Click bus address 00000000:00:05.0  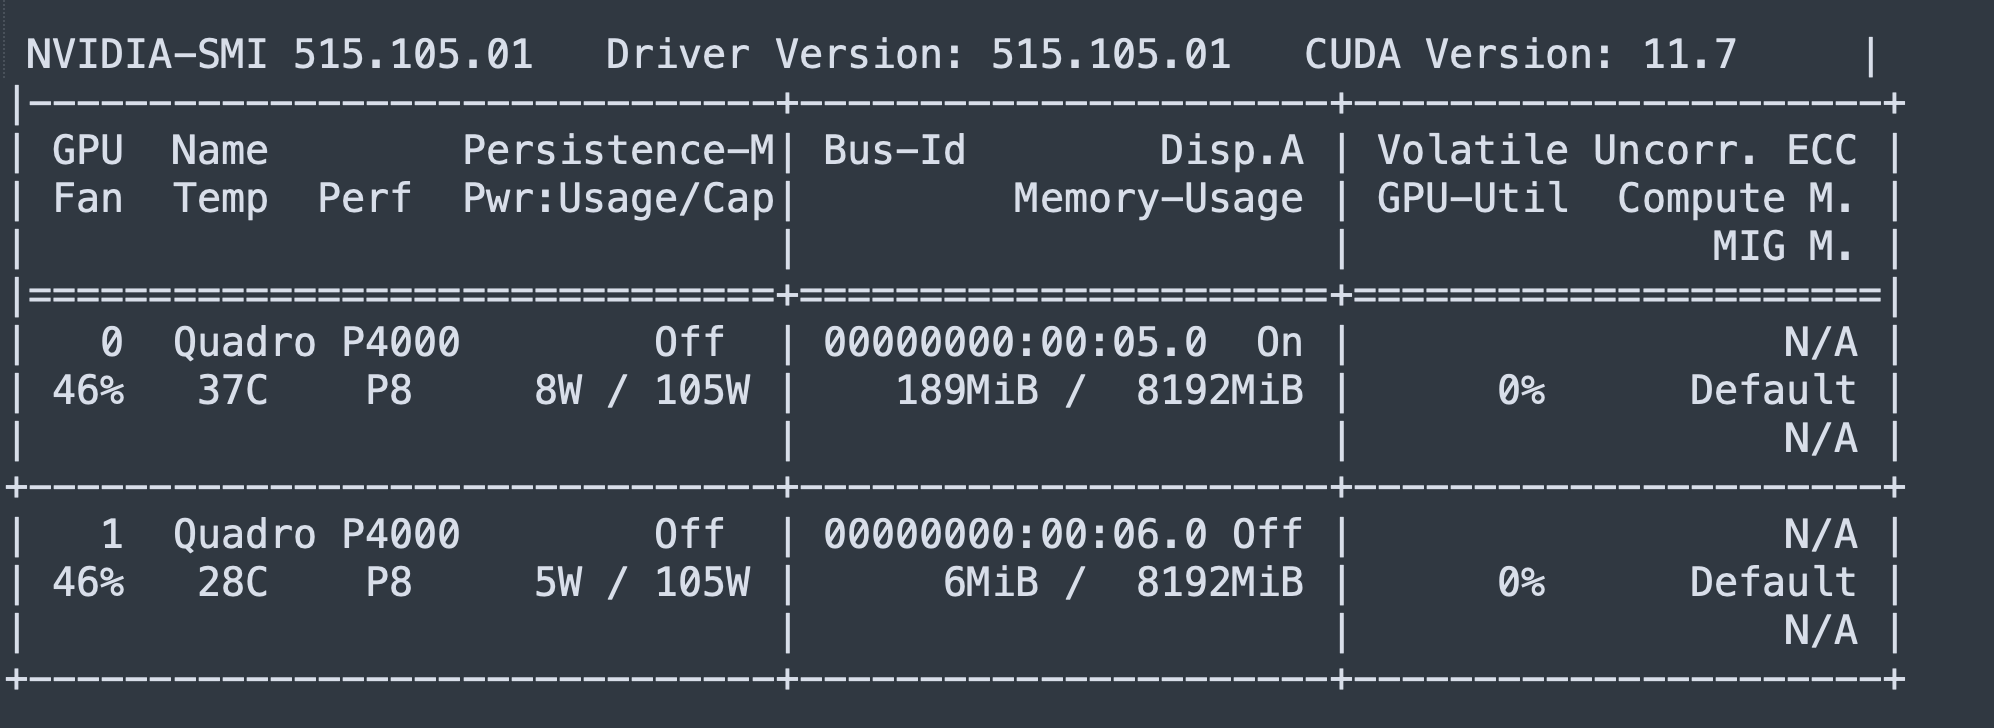click(1015, 343)
